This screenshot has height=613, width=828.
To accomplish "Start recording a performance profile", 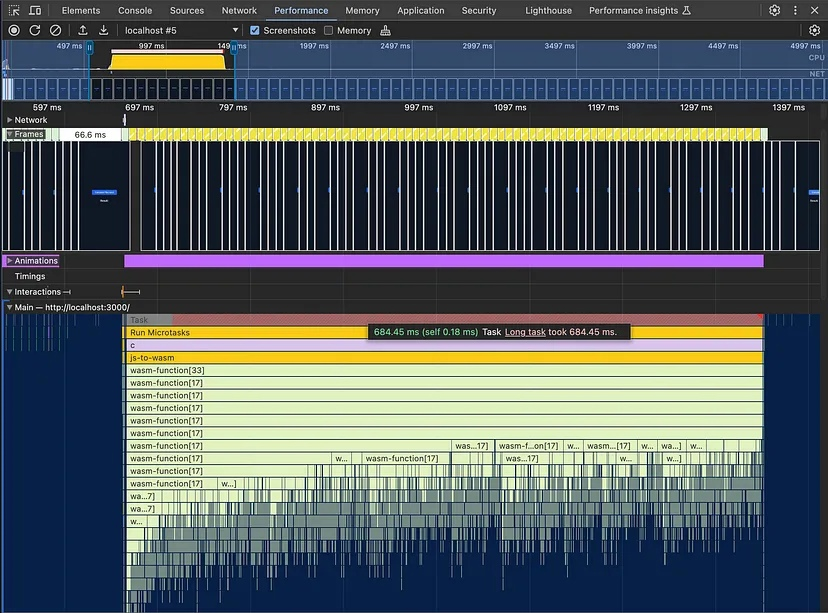I will (x=14, y=30).
